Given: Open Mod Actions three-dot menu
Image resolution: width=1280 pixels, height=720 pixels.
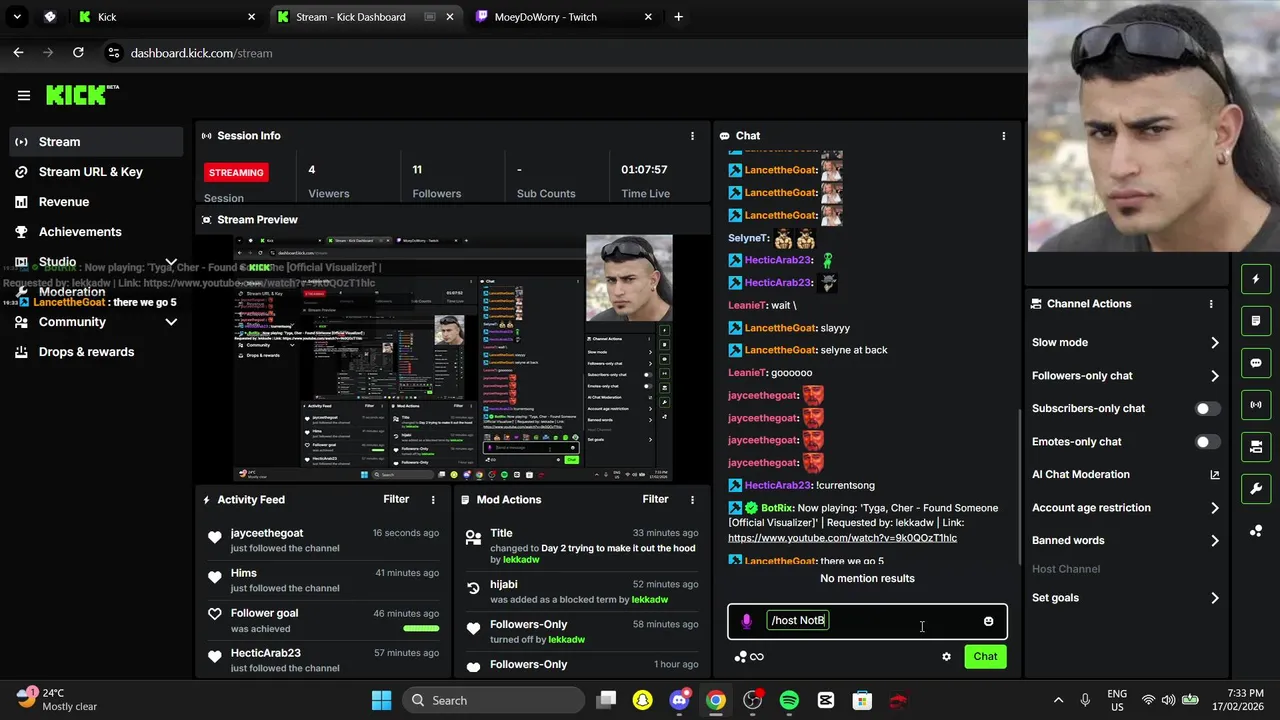Looking at the screenshot, I should tap(692, 500).
